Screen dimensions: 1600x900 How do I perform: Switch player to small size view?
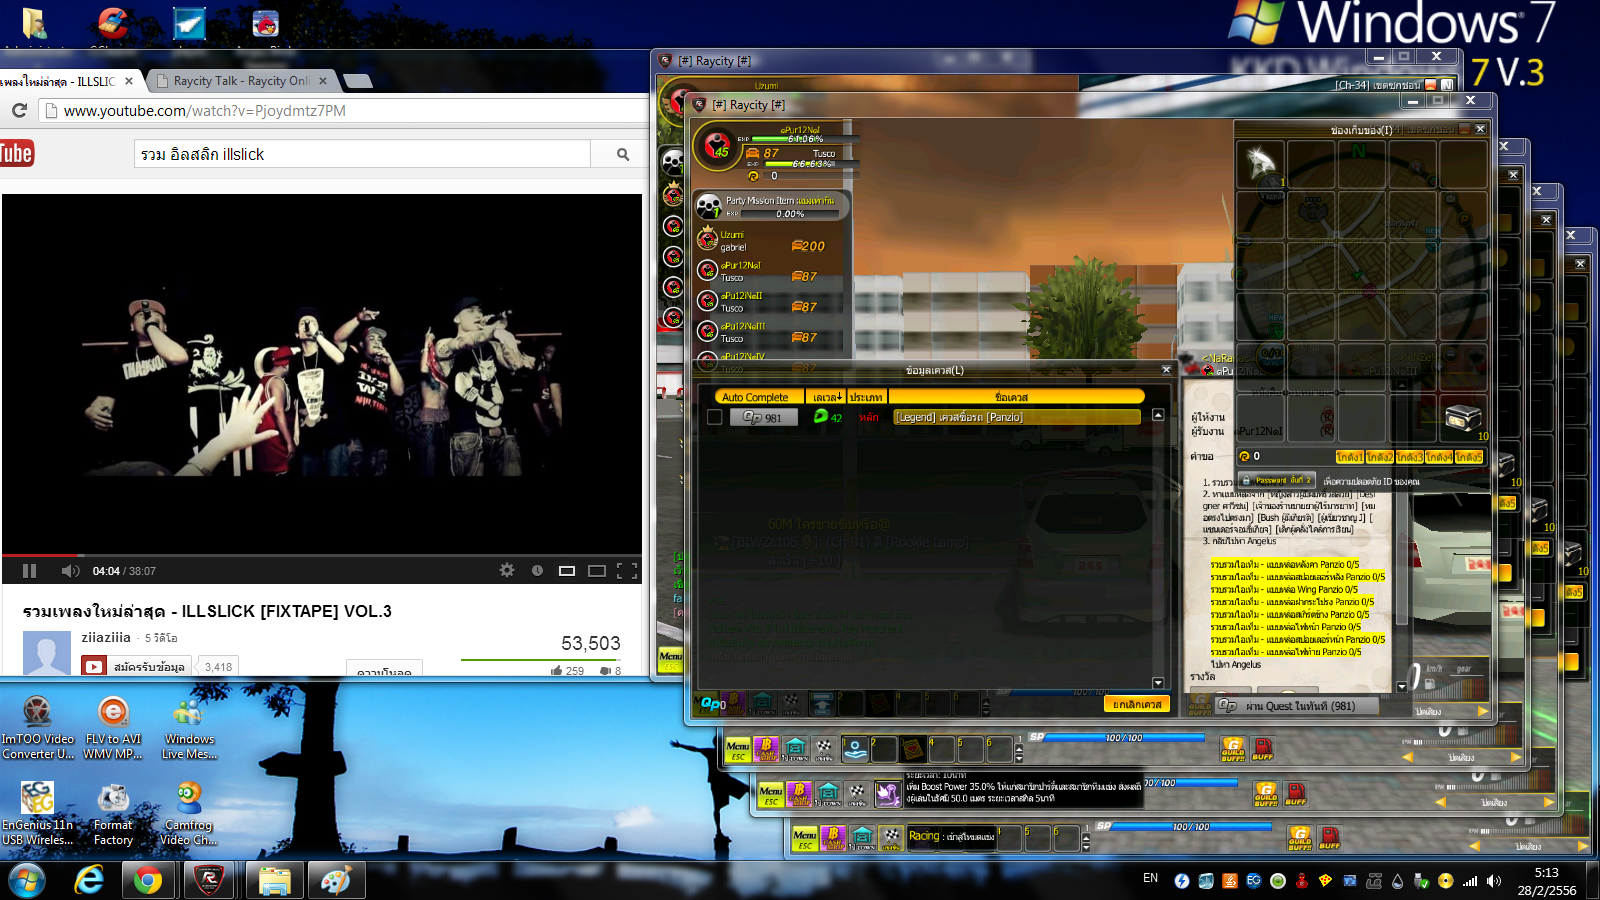[567, 571]
